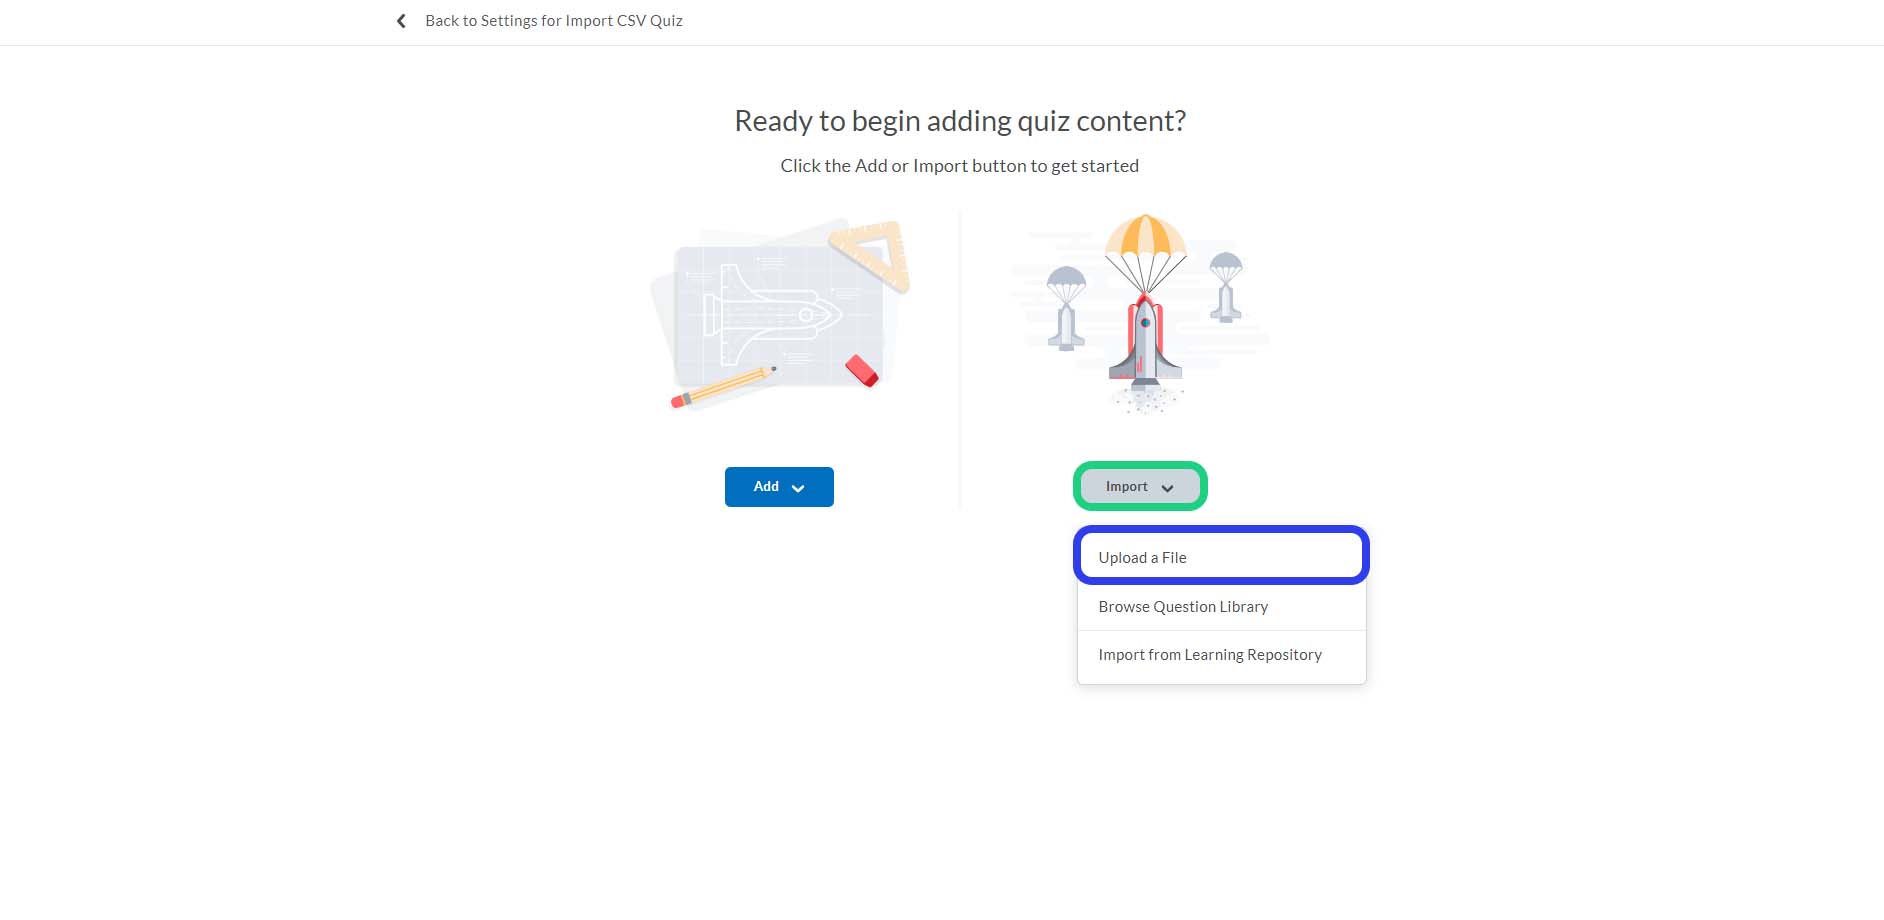1884x920 pixels.
Task: Expand the Add button's dropdown chevron
Action: pos(798,488)
